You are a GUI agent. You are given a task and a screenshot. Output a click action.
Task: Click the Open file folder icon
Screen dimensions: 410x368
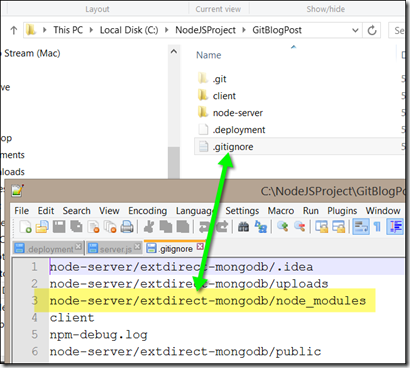(42, 227)
